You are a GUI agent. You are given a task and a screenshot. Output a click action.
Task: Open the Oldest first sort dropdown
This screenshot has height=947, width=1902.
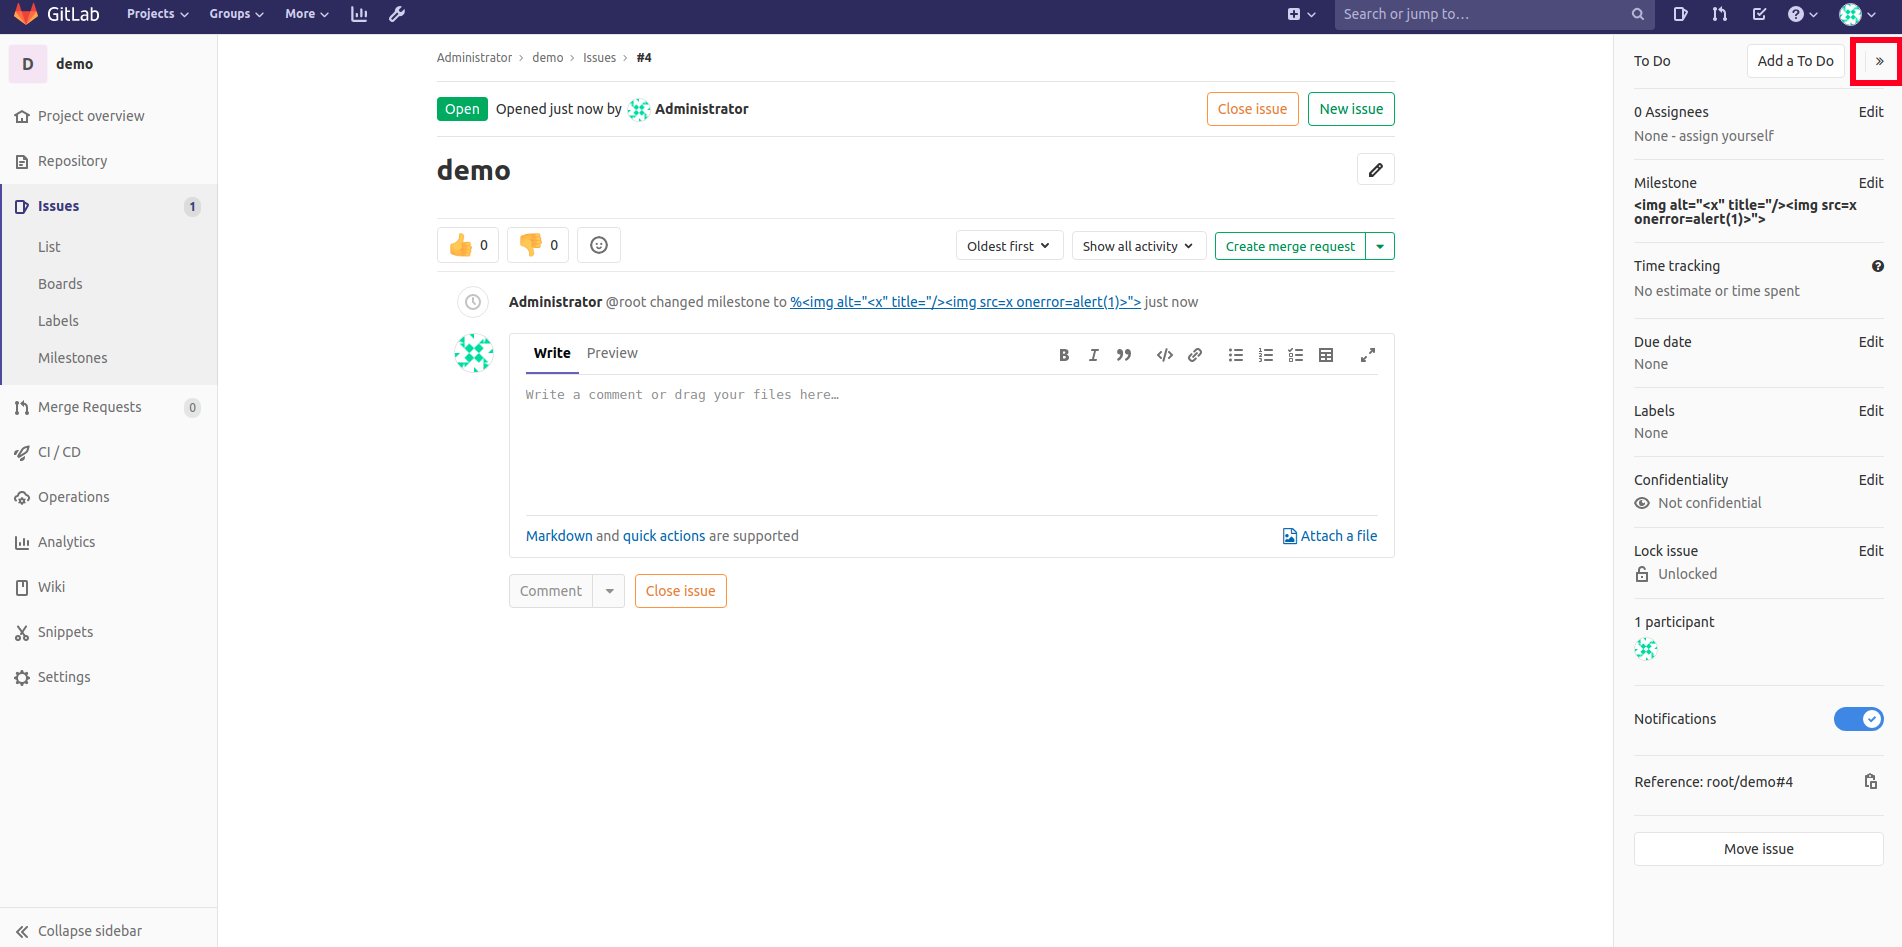1008,246
